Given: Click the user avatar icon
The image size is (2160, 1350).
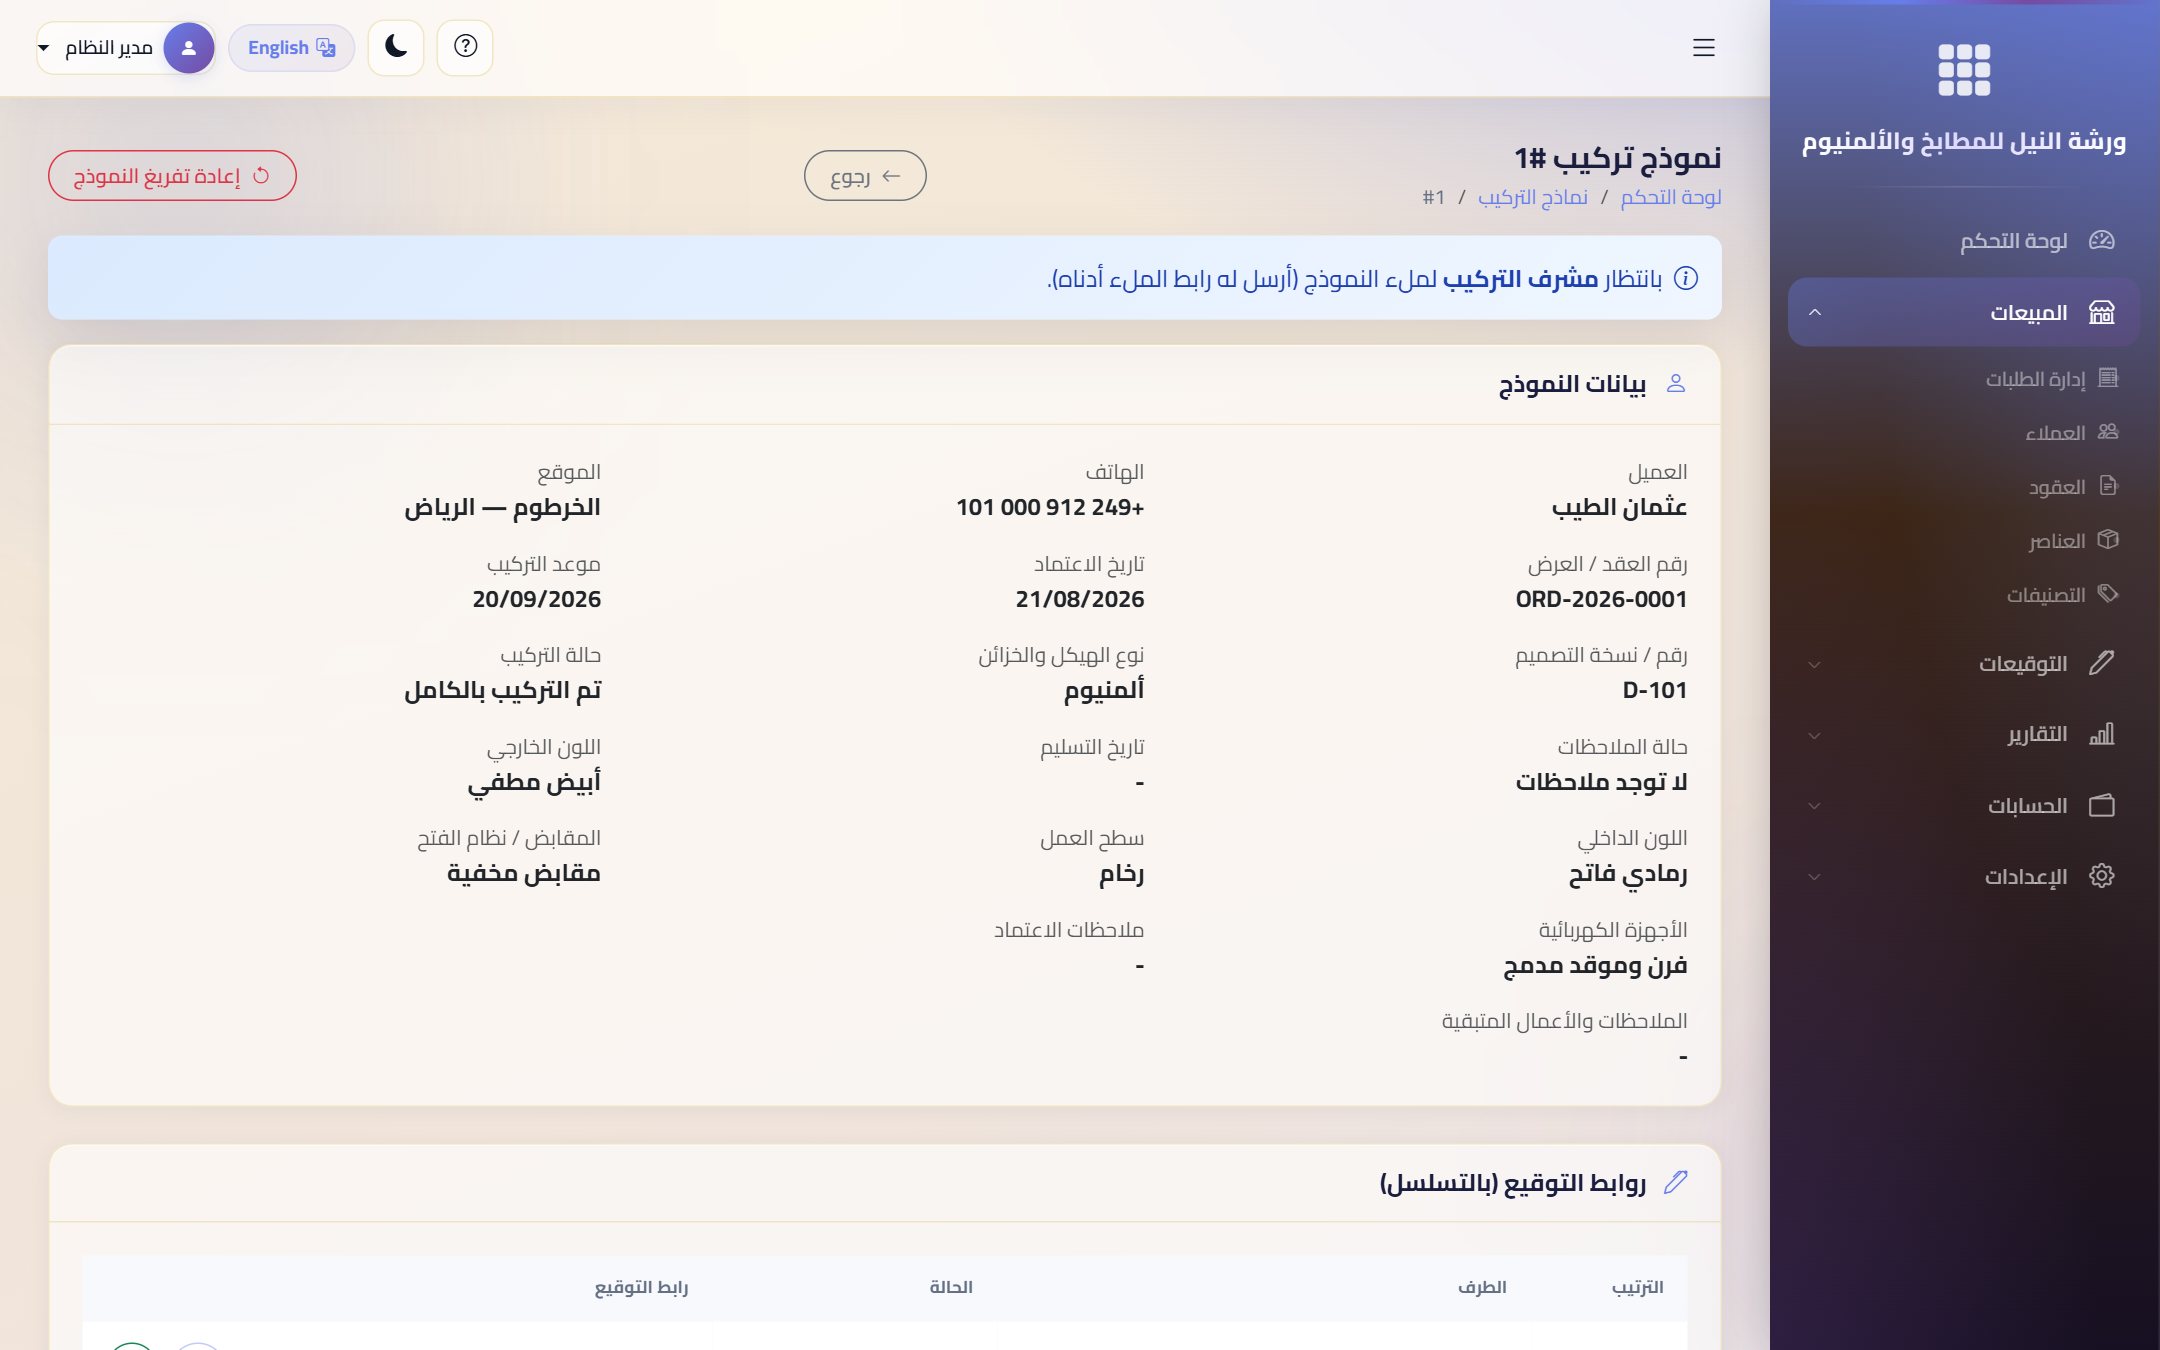Looking at the screenshot, I should (x=188, y=48).
